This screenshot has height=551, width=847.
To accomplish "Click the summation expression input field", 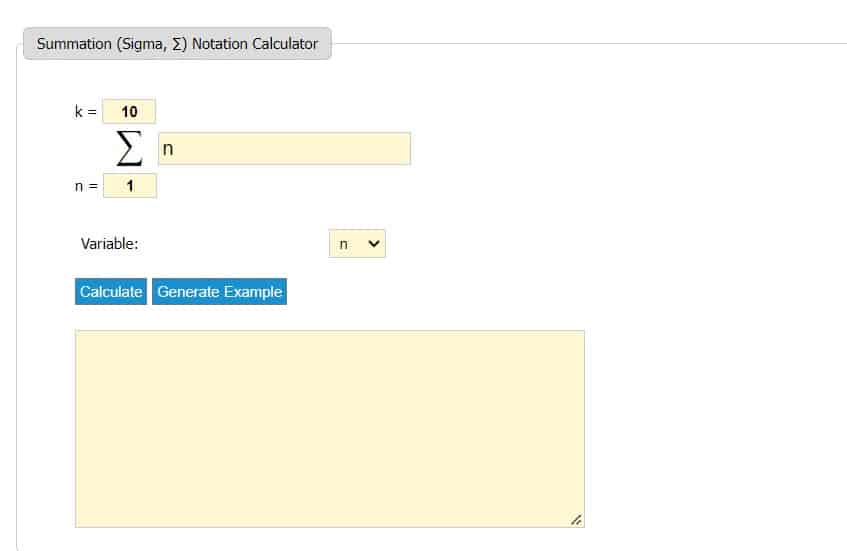I will coord(284,149).
